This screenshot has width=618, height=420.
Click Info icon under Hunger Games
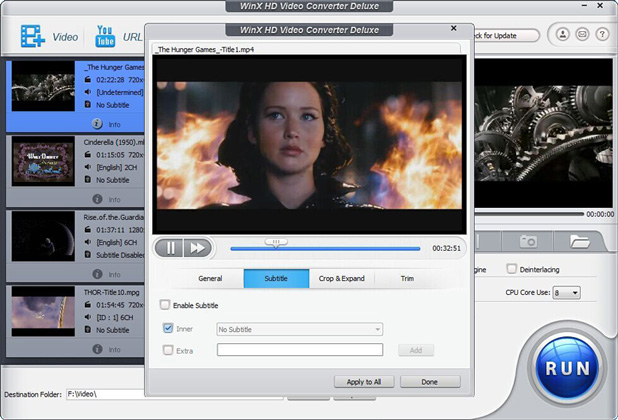(x=97, y=124)
